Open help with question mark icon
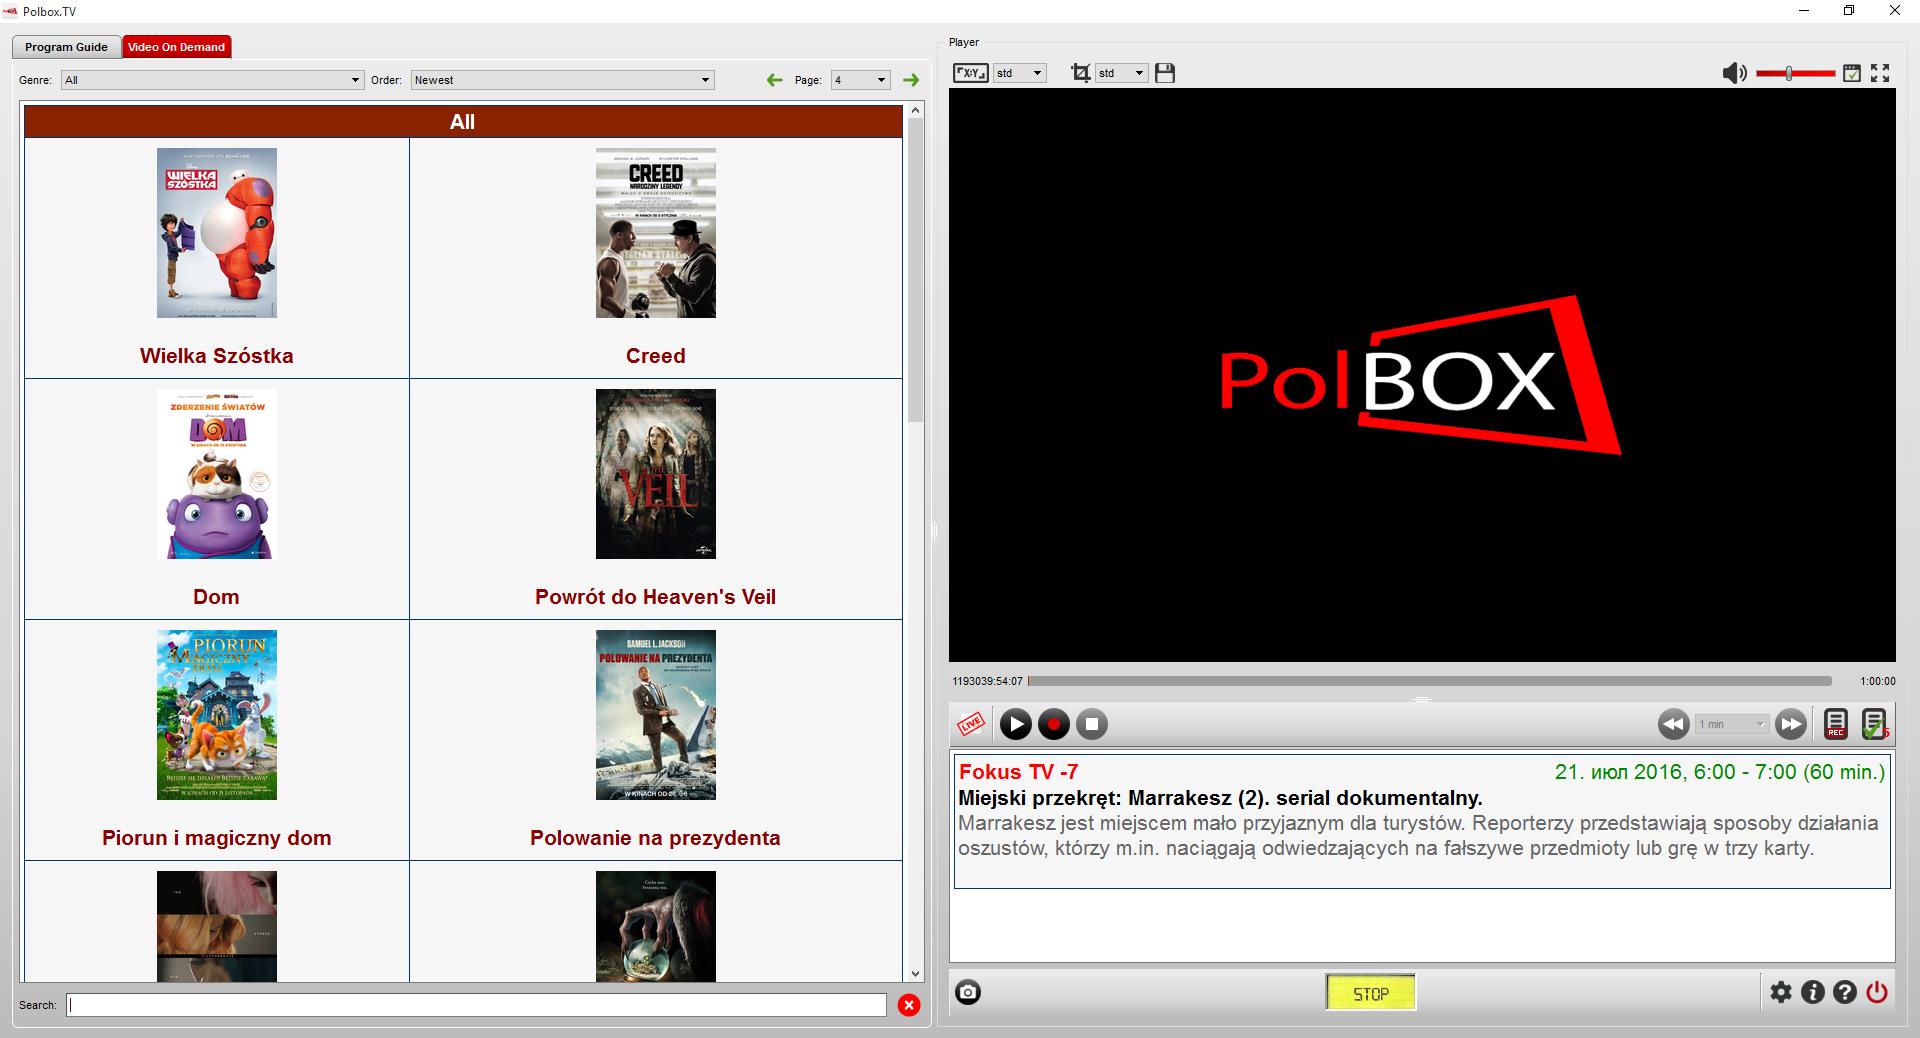 tap(1845, 992)
